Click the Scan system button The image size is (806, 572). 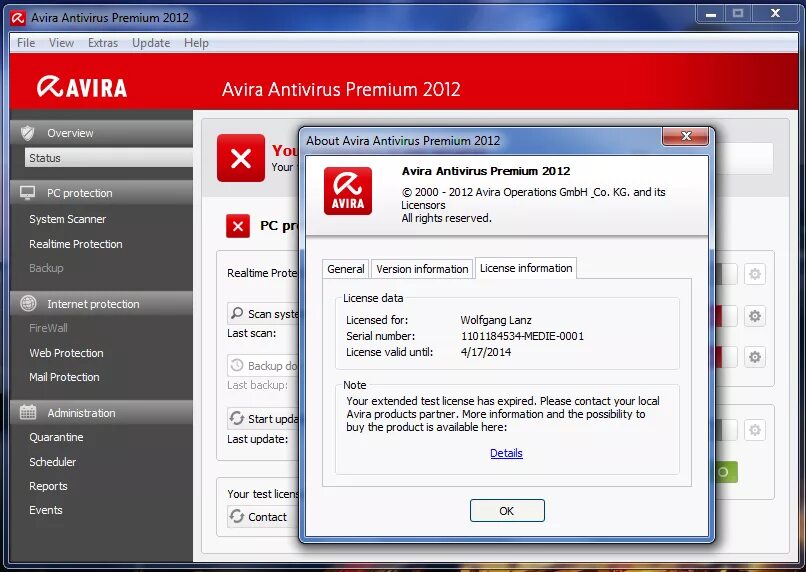[263, 313]
